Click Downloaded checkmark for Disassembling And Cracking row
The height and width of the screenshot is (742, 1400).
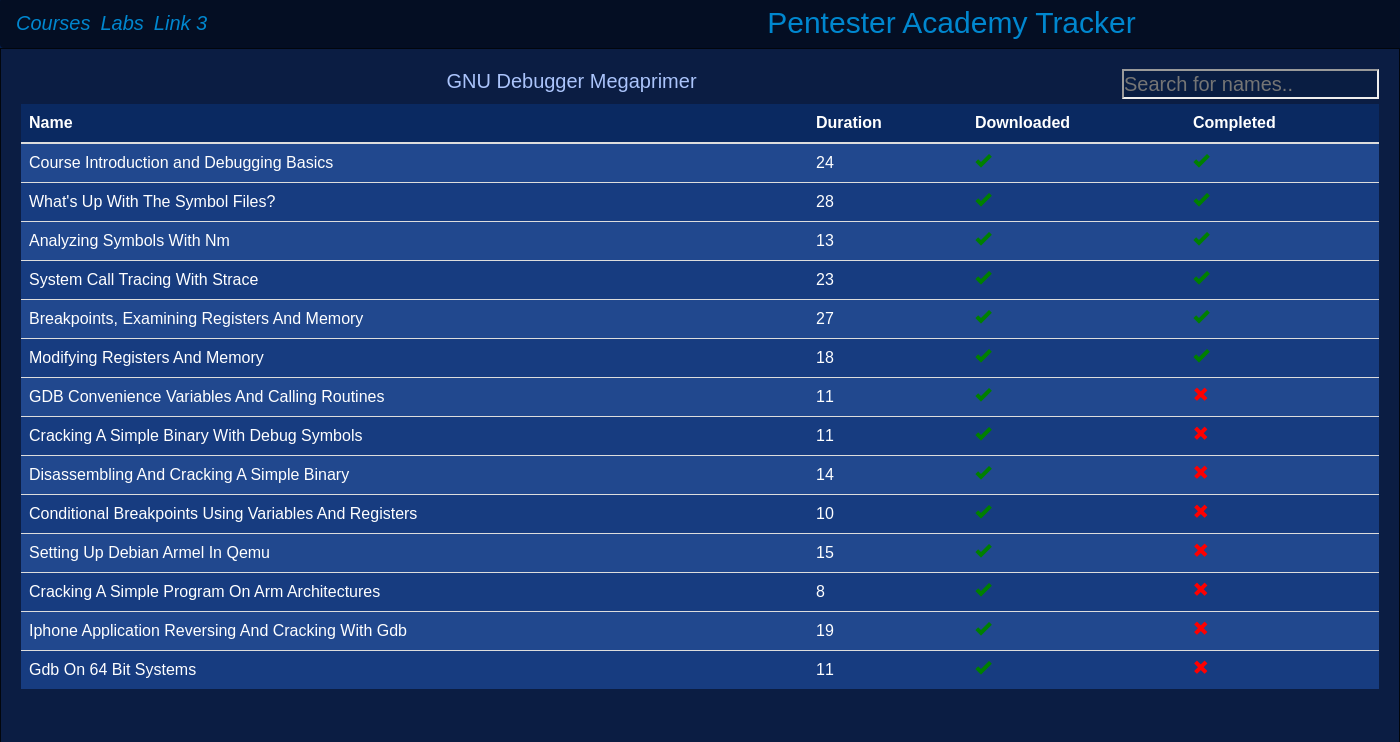[983, 473]
